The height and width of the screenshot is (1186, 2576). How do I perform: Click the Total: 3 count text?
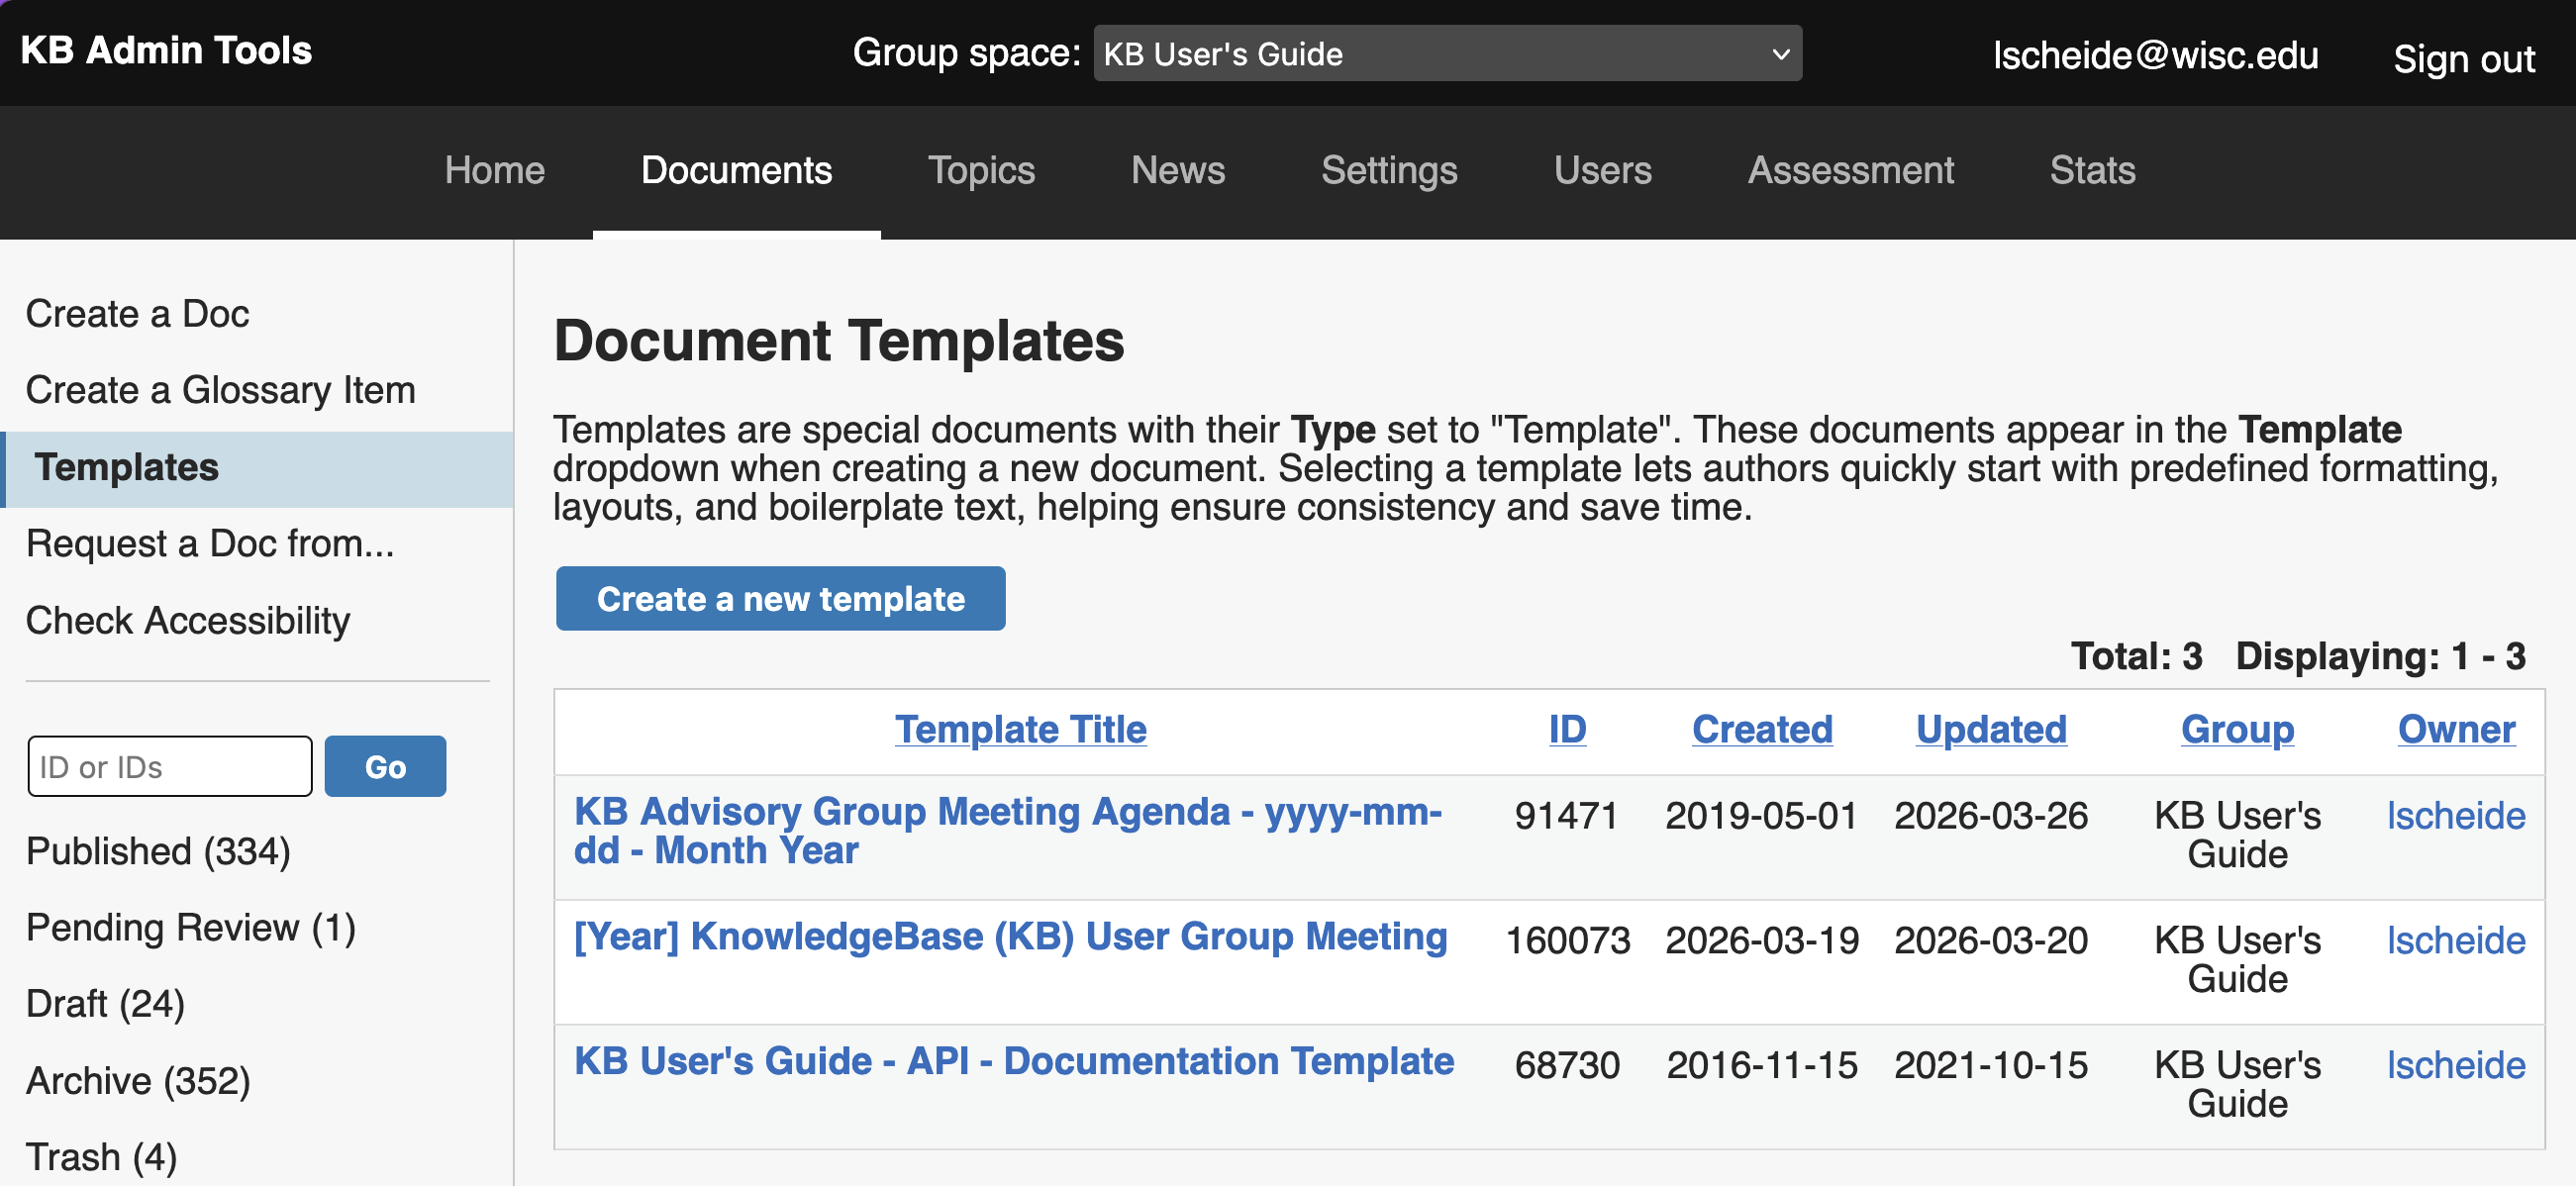click(x=2136, y=657)
